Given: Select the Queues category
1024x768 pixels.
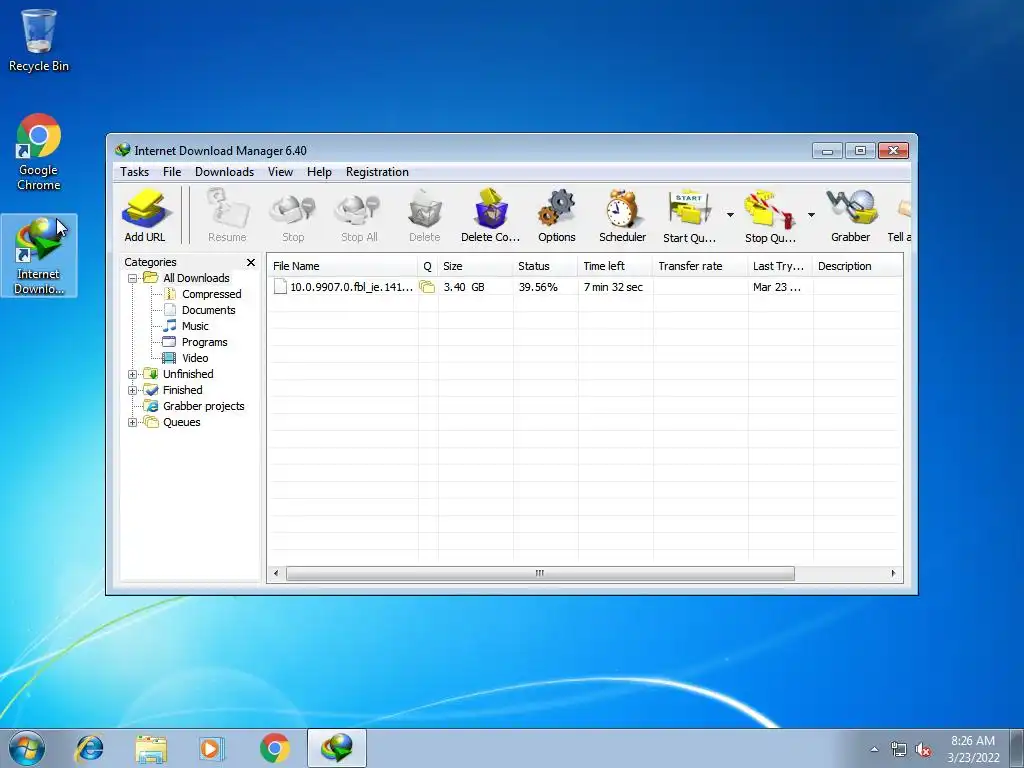Looking at the screenshot, I should coord(182,423).
